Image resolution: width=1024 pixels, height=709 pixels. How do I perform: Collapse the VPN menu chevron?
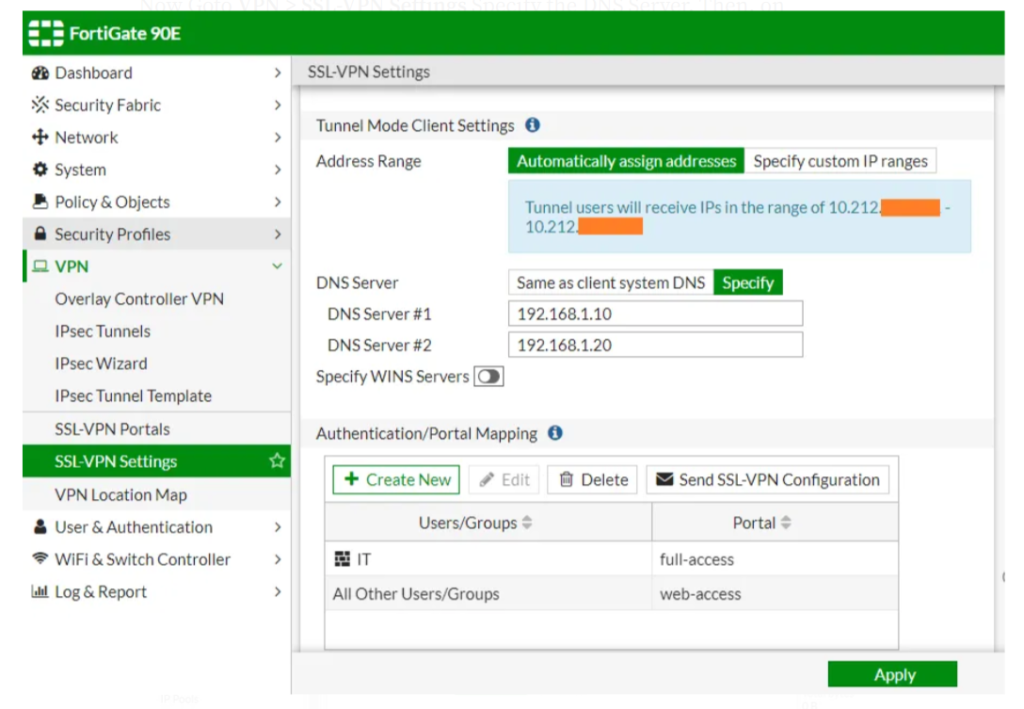(278, 266)
